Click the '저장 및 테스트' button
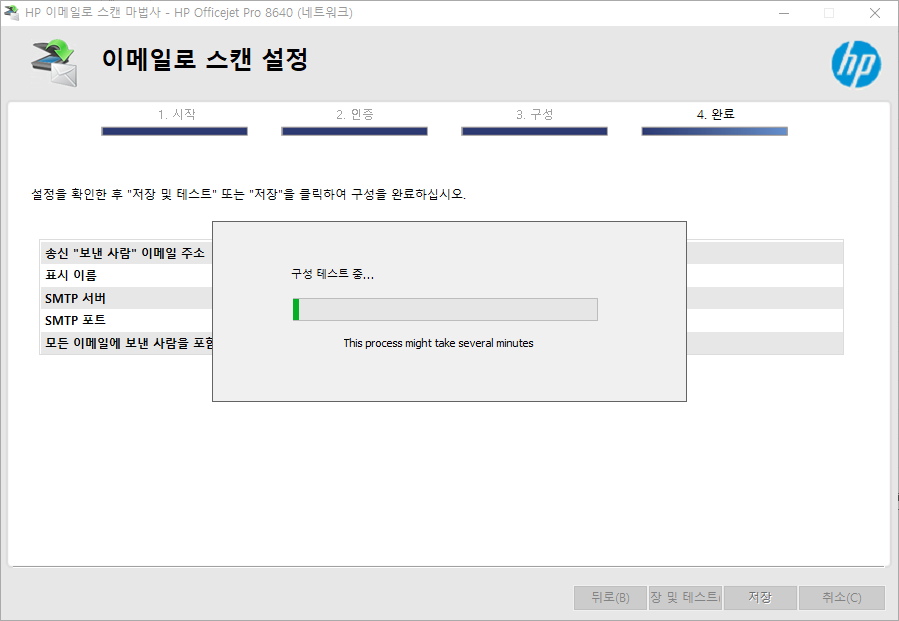 685,597
